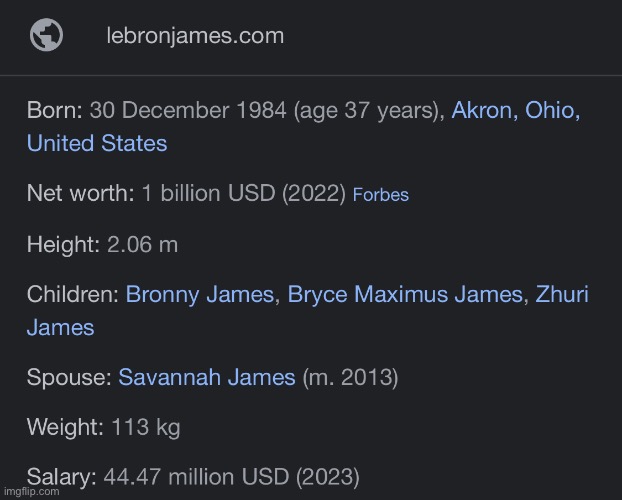
Task: Follow the Ohio link
Action: click(x=551, y=110)
